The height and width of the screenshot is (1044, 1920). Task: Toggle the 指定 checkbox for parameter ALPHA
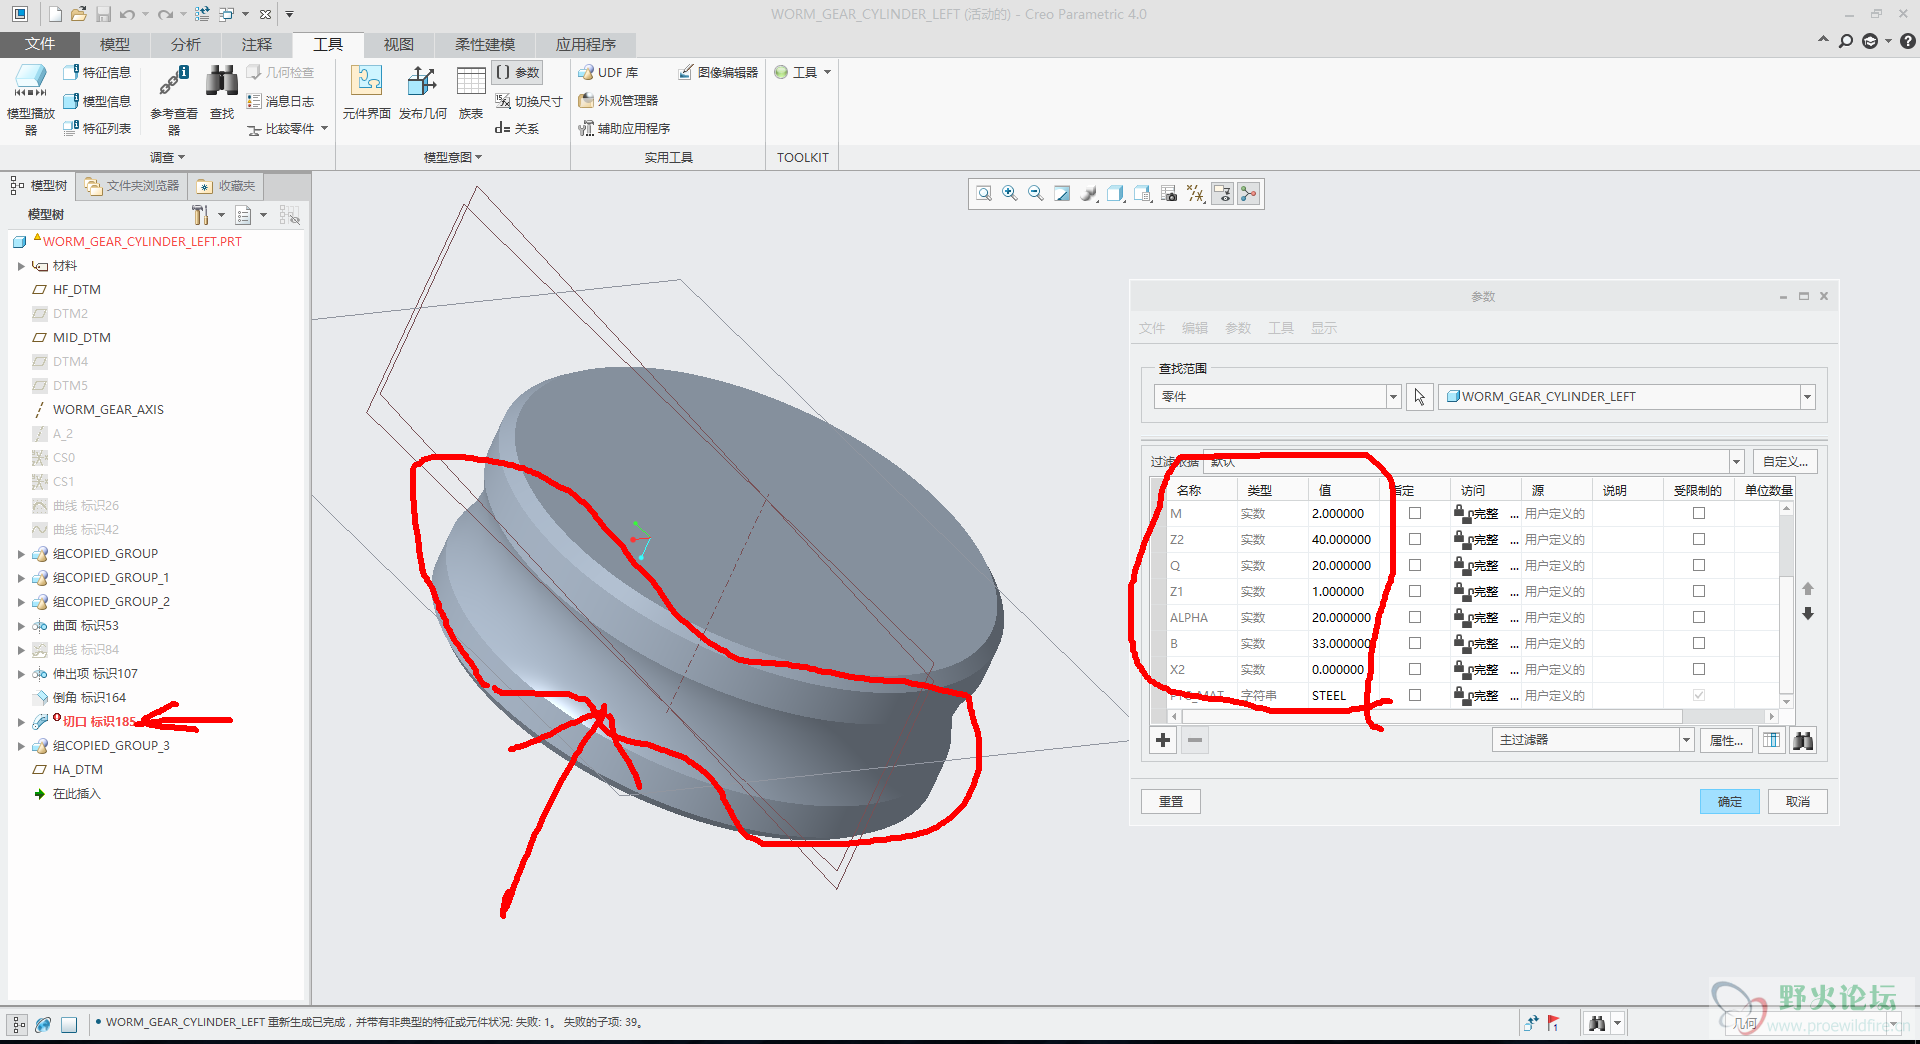coord(1414,617)
